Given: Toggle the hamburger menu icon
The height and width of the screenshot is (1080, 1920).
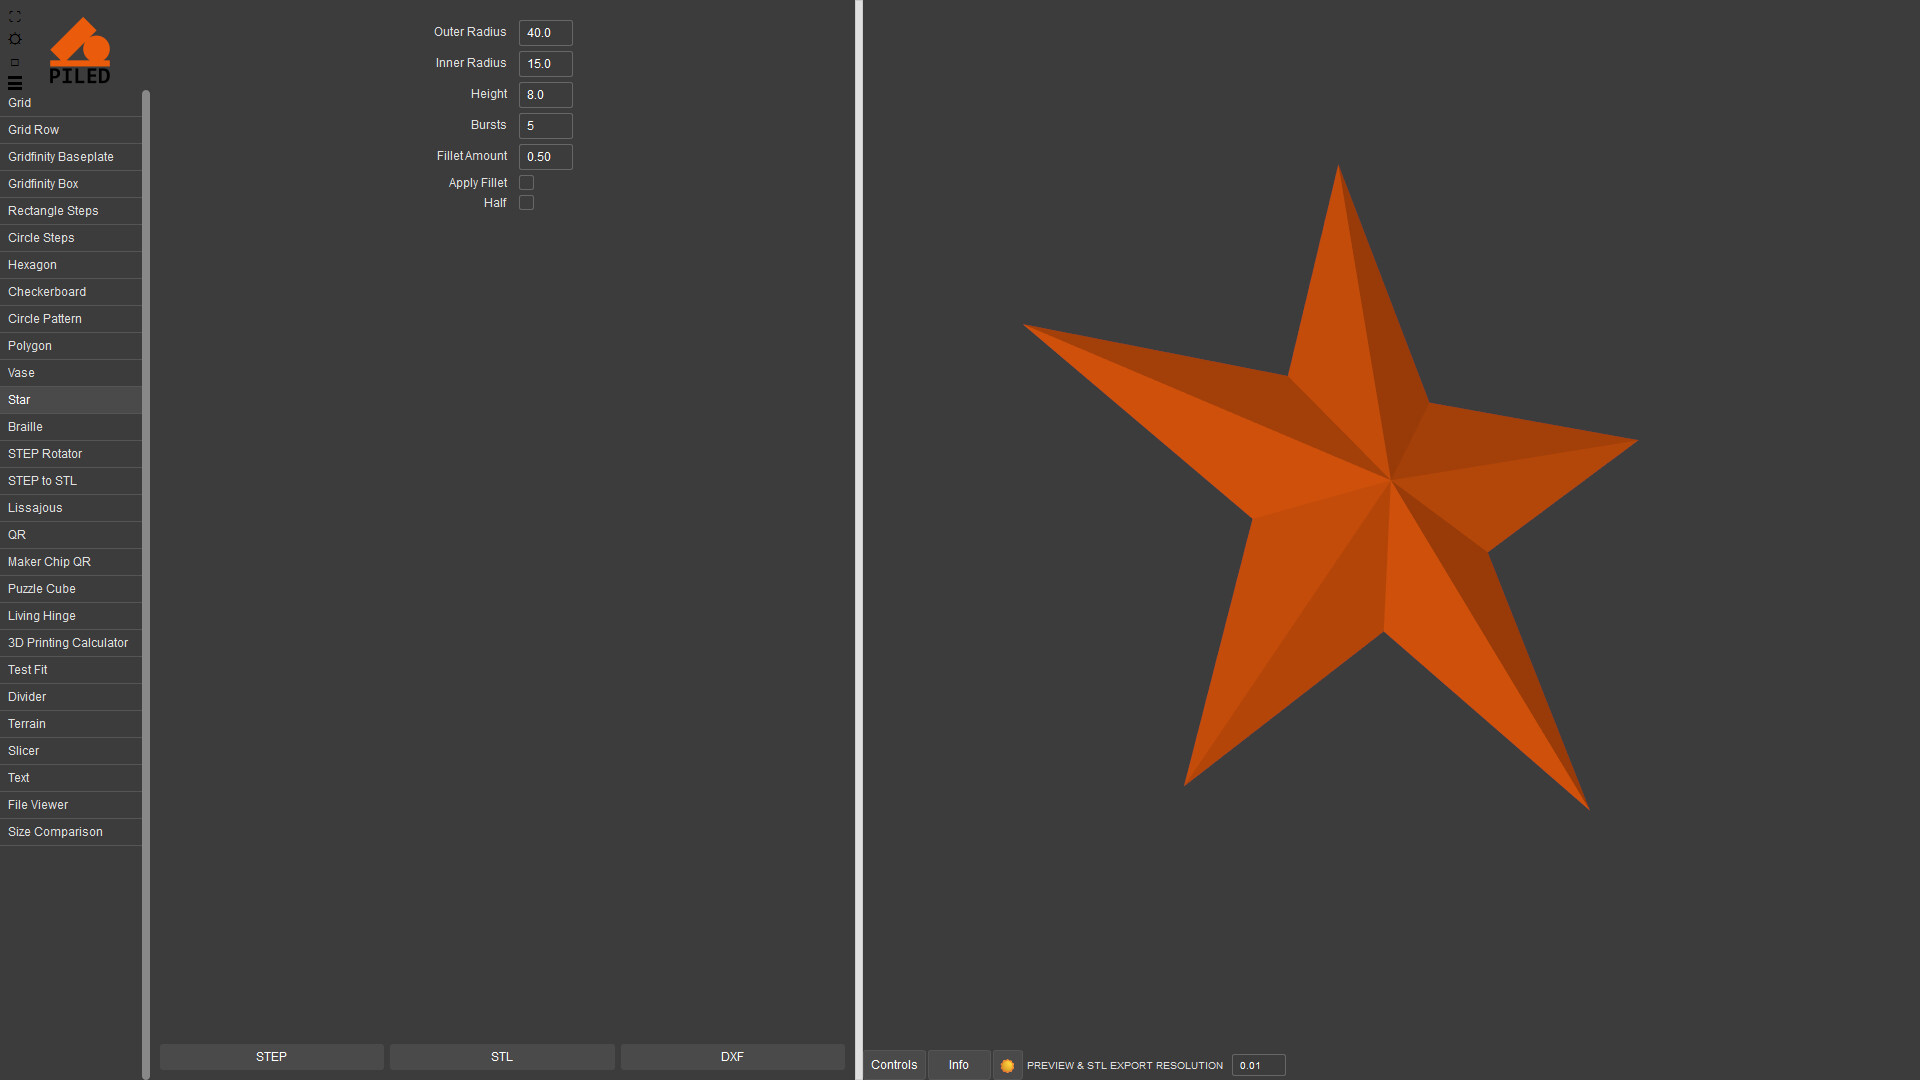Looking at the screenshot, I should click(x=15, y=83).
